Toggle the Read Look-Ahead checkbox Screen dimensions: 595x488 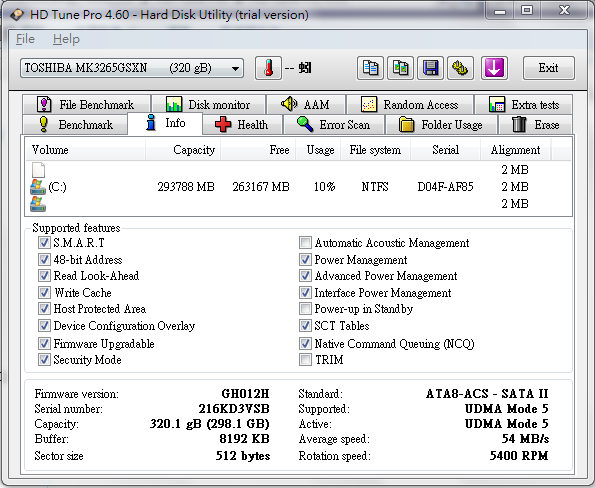coord(44,275)
